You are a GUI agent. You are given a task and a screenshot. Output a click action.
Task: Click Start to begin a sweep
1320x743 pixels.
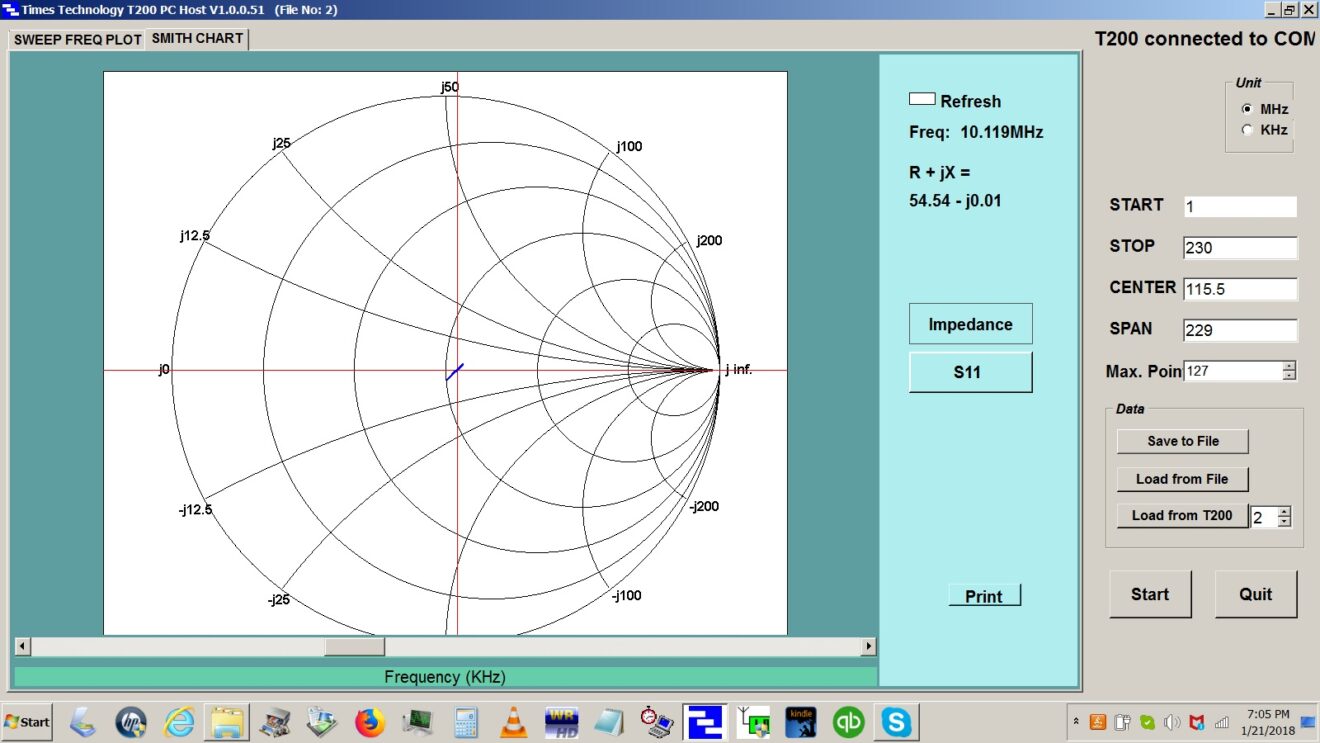[1150, 594]
